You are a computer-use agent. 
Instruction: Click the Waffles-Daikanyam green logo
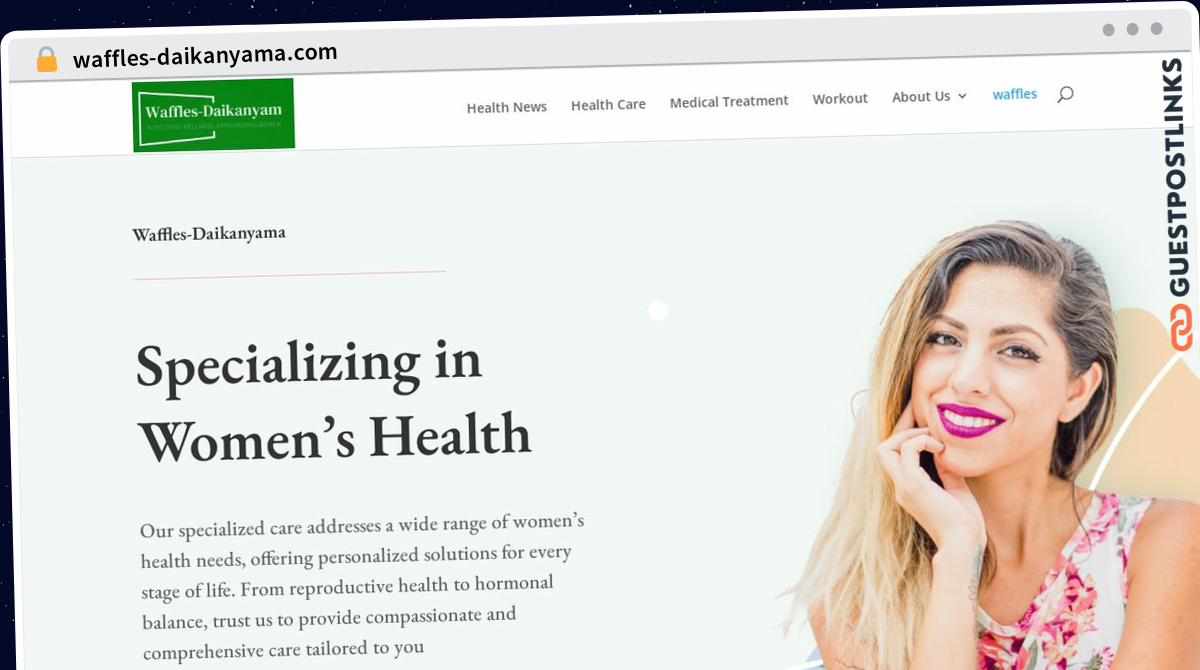tap(213, 115)
